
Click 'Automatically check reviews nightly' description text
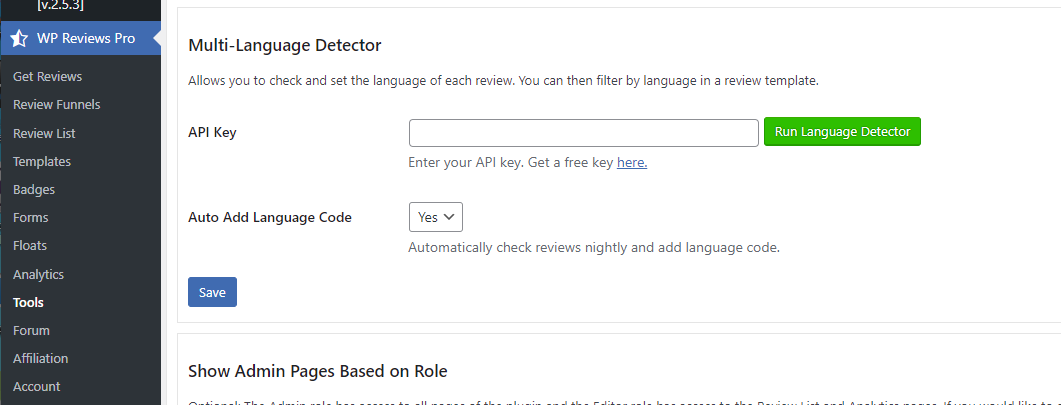(x=594, y=247)
